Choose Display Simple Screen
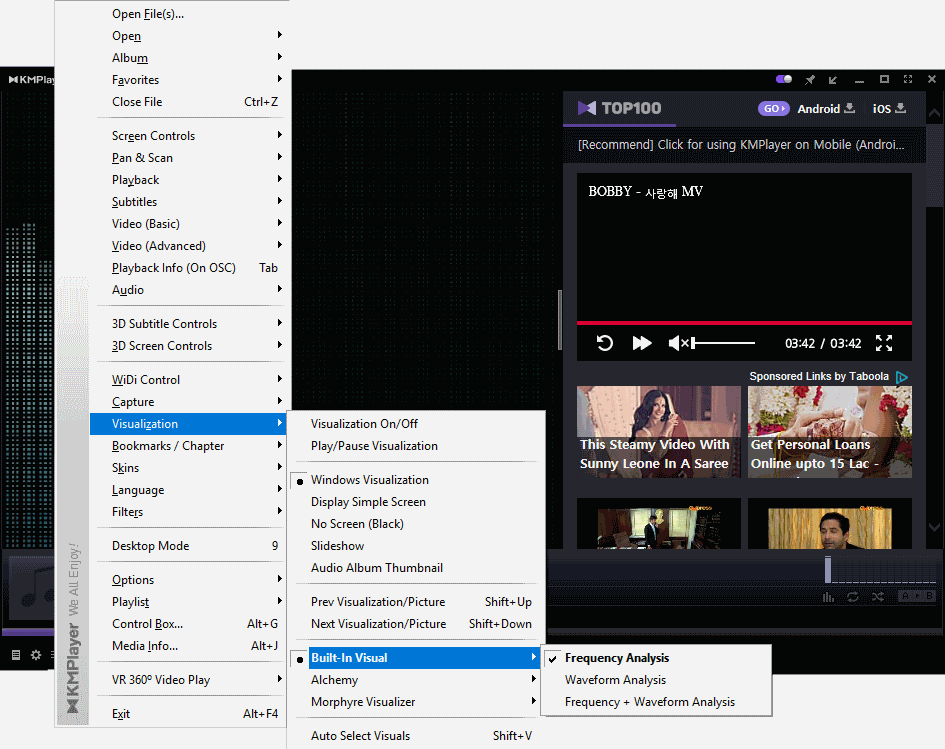Screen dimensions: 945x749 point(416,502)
